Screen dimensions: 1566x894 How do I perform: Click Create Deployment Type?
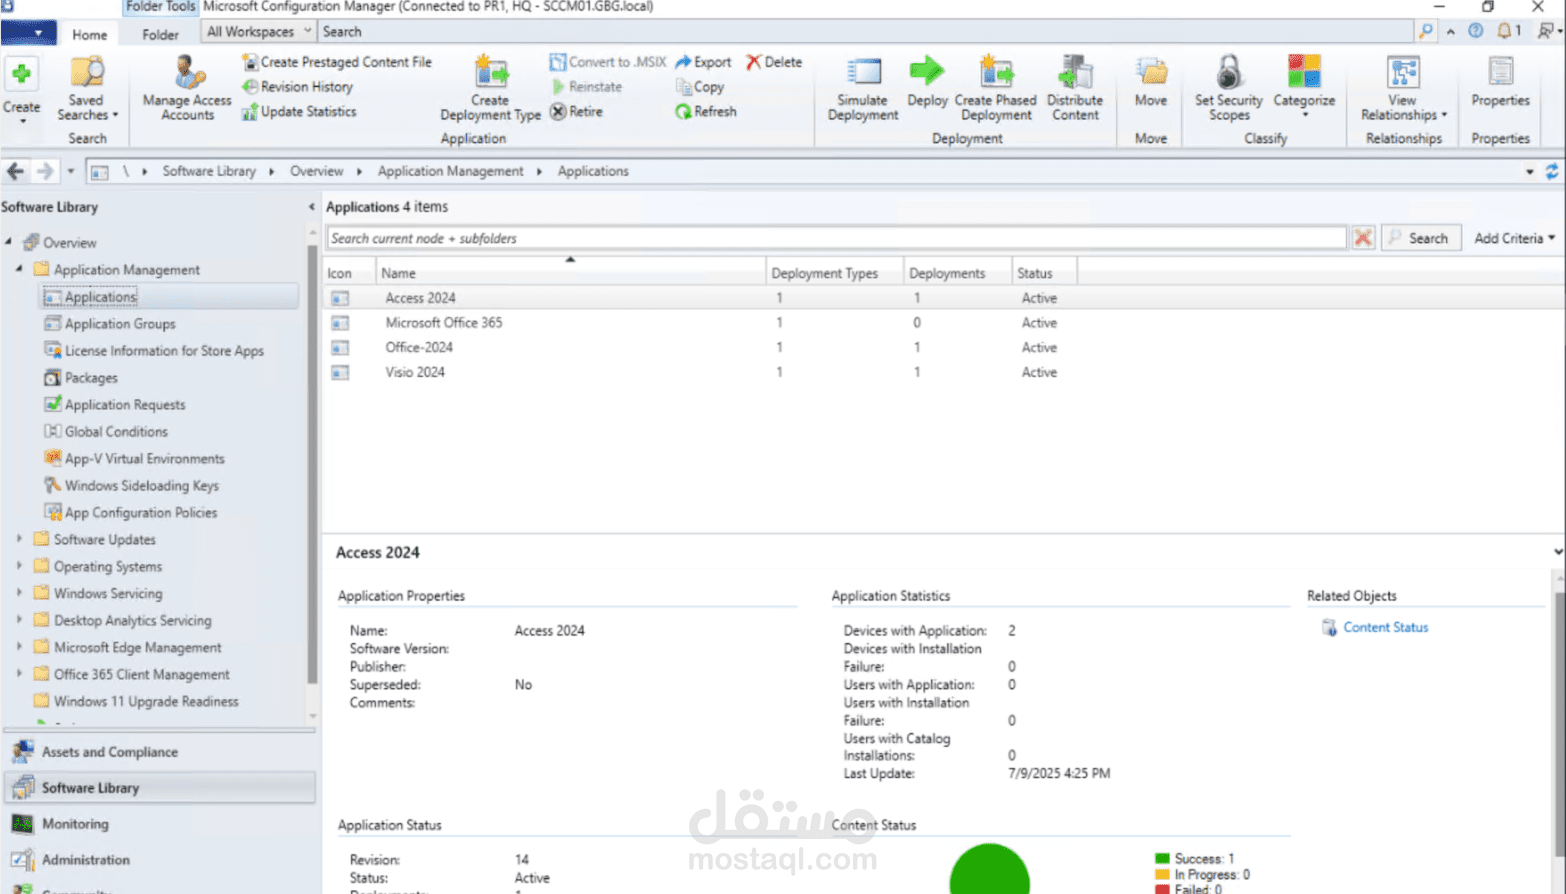click(x=490, y=88)
